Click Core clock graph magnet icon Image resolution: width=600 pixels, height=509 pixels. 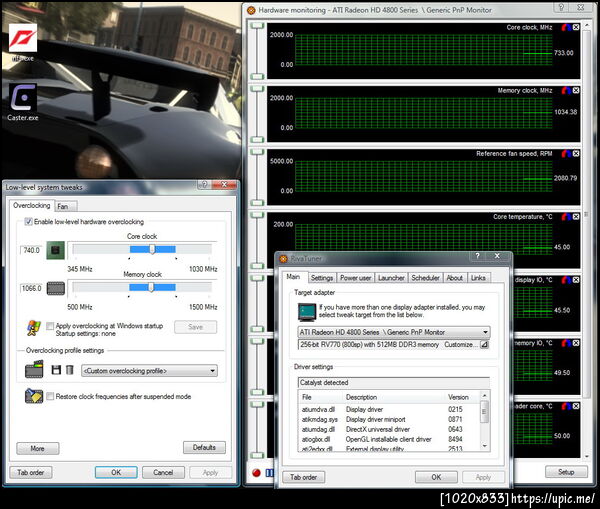point(566,27)
